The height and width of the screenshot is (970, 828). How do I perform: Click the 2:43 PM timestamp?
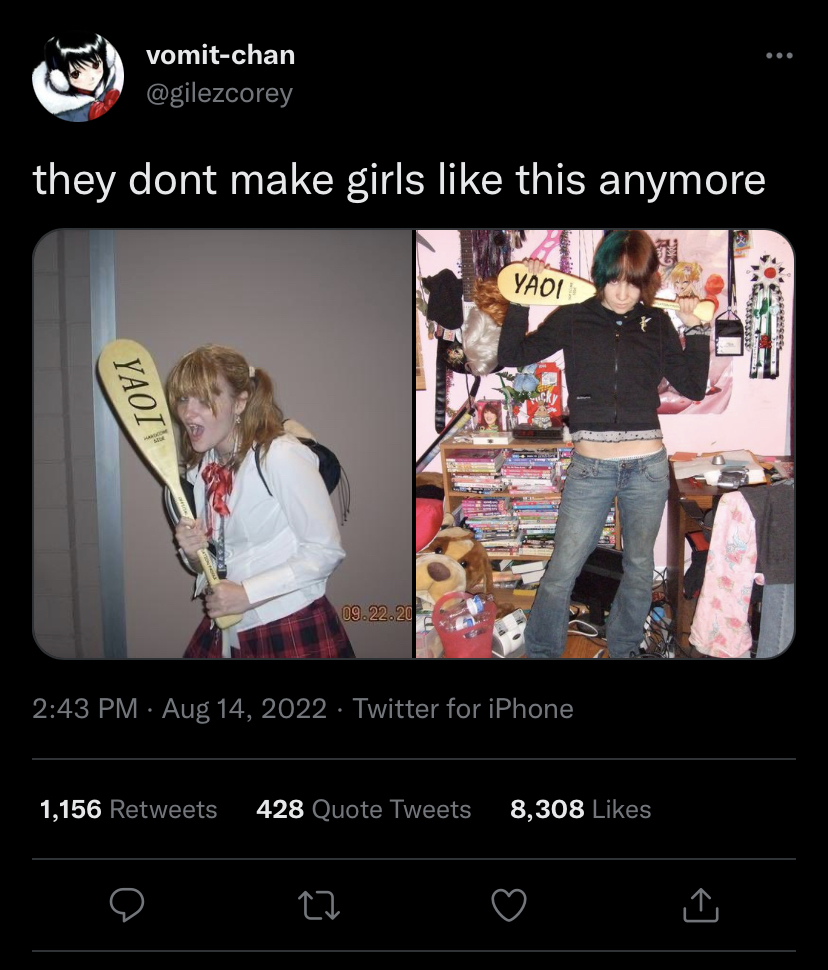pyautogui.click(x=85, y=708)
